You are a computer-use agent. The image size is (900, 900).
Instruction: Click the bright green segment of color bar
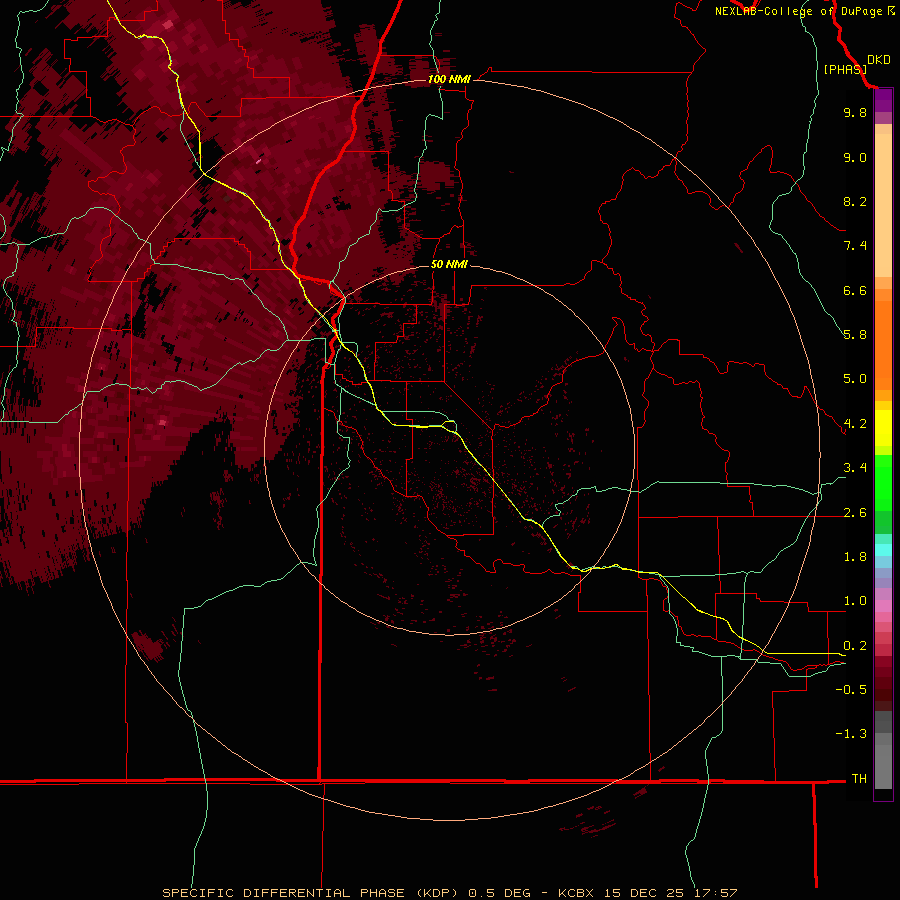coord(883,482)
